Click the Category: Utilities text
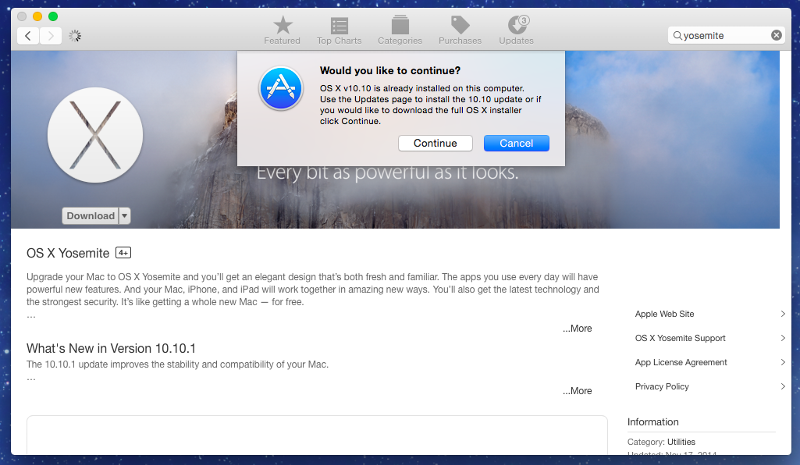This screenshot has width=800, height=465. pos(661,442)
